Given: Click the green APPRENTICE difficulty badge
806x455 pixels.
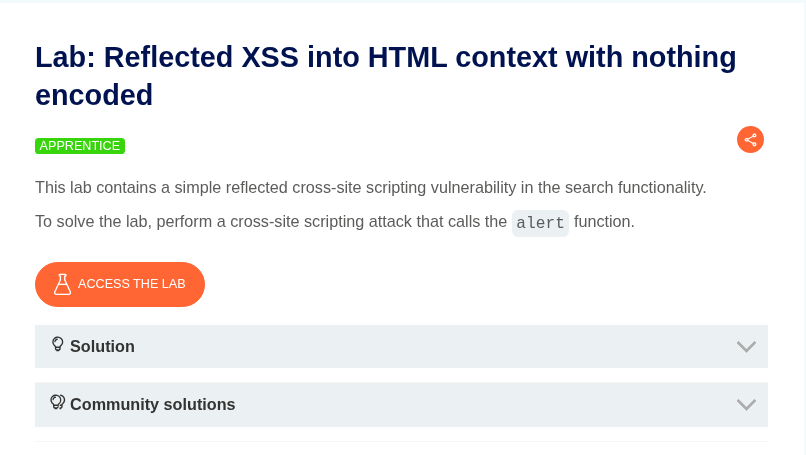Looking at the screenshot, I should click(80, 146).
